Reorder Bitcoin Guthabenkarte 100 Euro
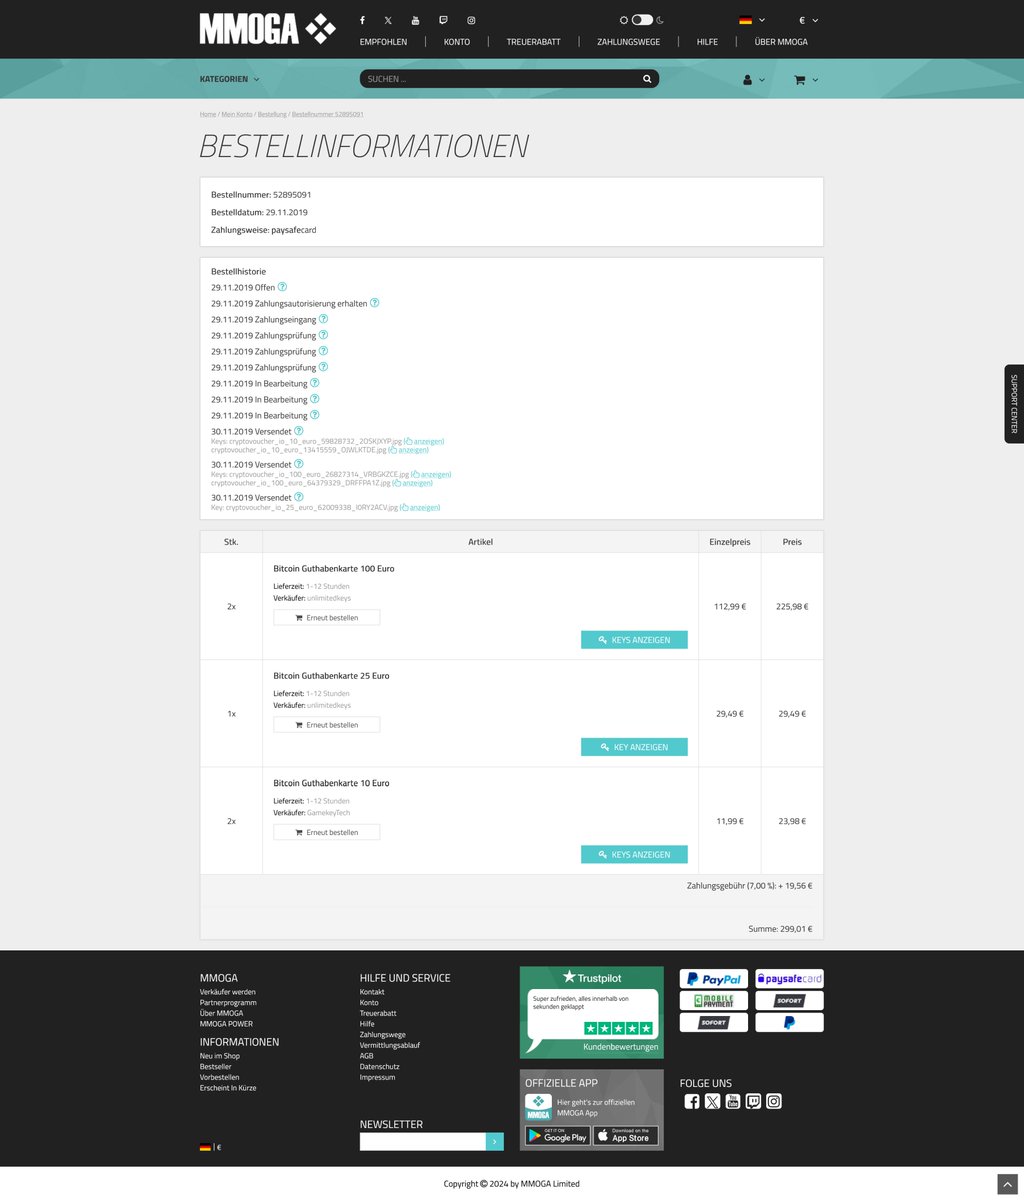 pos(327,617)
